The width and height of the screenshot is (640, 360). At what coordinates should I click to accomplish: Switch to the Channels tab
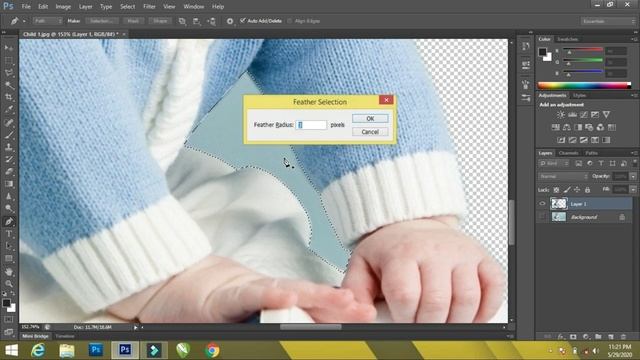(x=568, y=153)
